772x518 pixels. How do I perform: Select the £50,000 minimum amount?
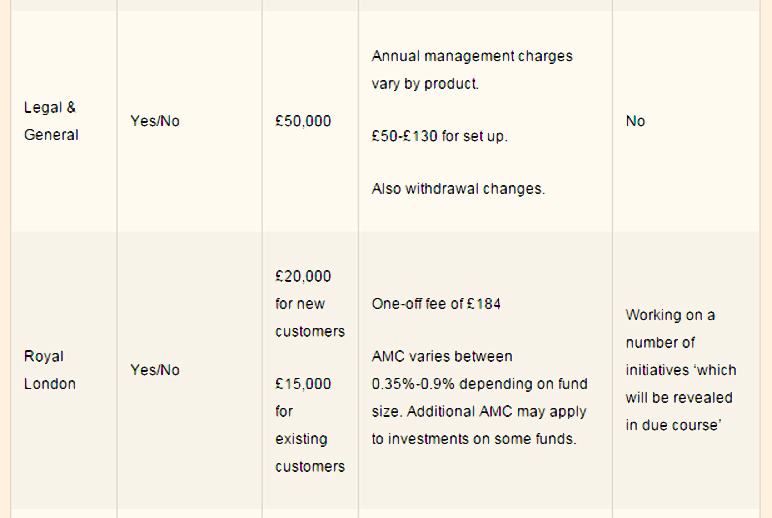[303, 121]
